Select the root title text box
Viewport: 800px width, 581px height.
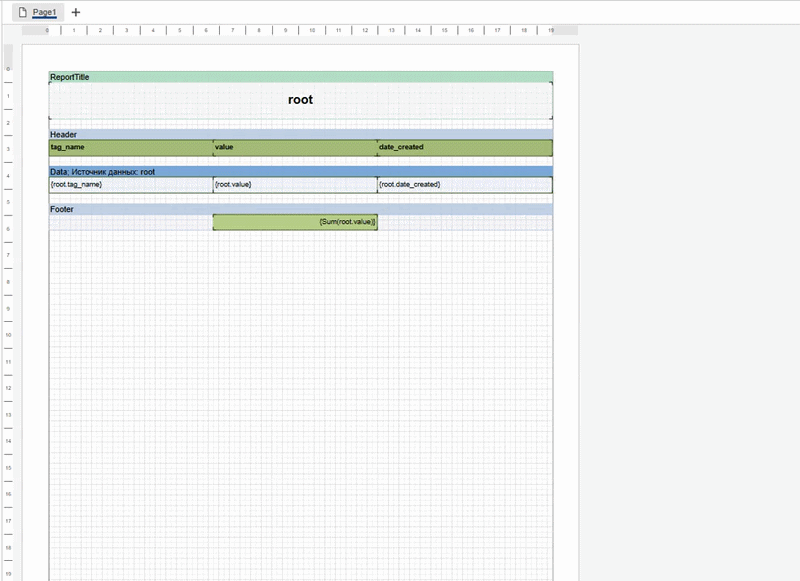click(x=300, y=100)
